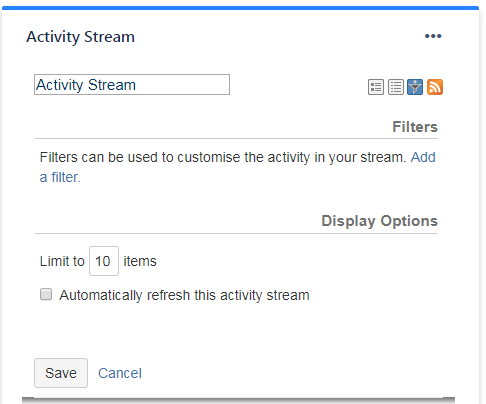The image size is (486, 404).
Task: Click the 'items' label after the limit
Action: [140, 261]
